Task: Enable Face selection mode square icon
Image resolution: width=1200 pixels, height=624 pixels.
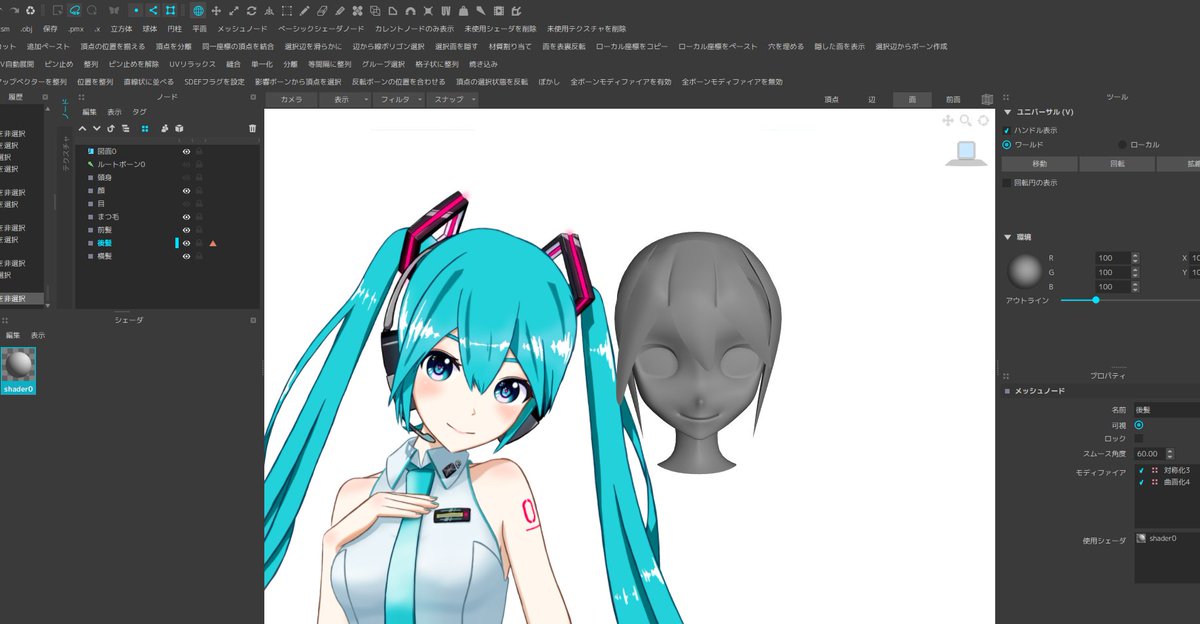Action: 171,10
